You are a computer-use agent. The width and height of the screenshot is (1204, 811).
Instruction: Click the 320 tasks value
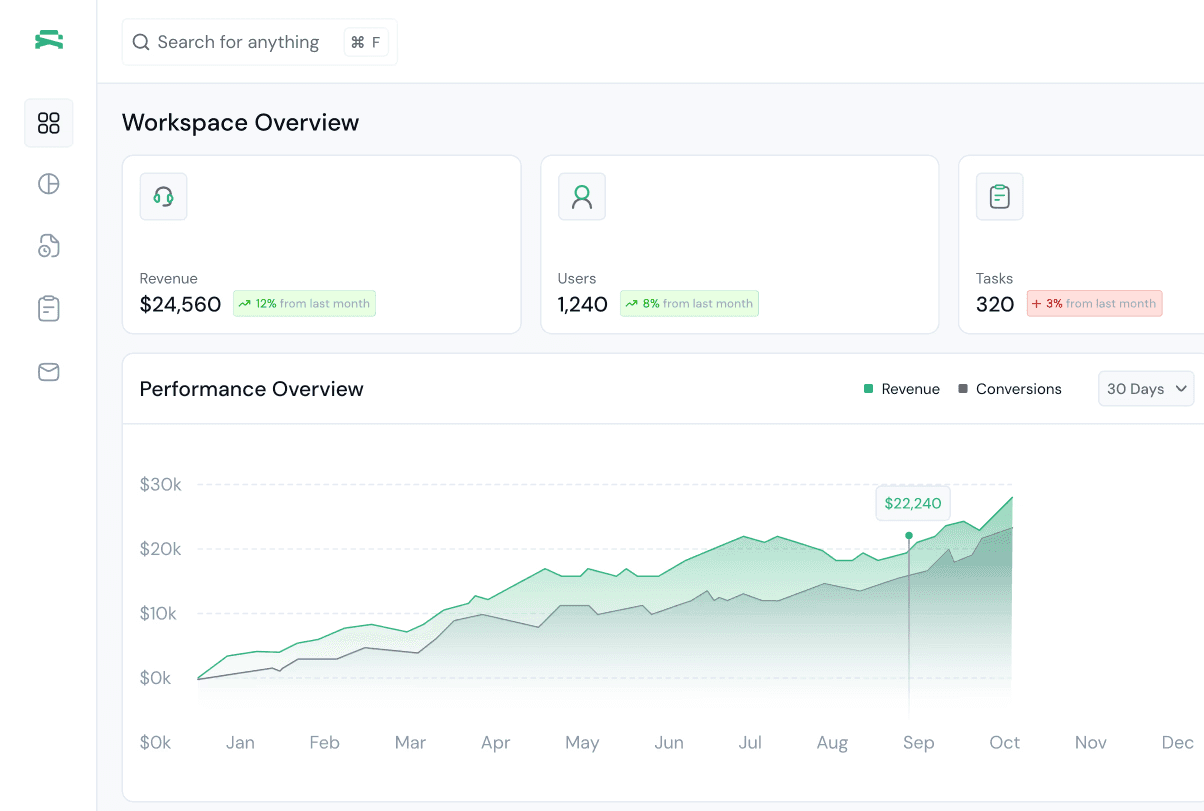coord(995,305)
